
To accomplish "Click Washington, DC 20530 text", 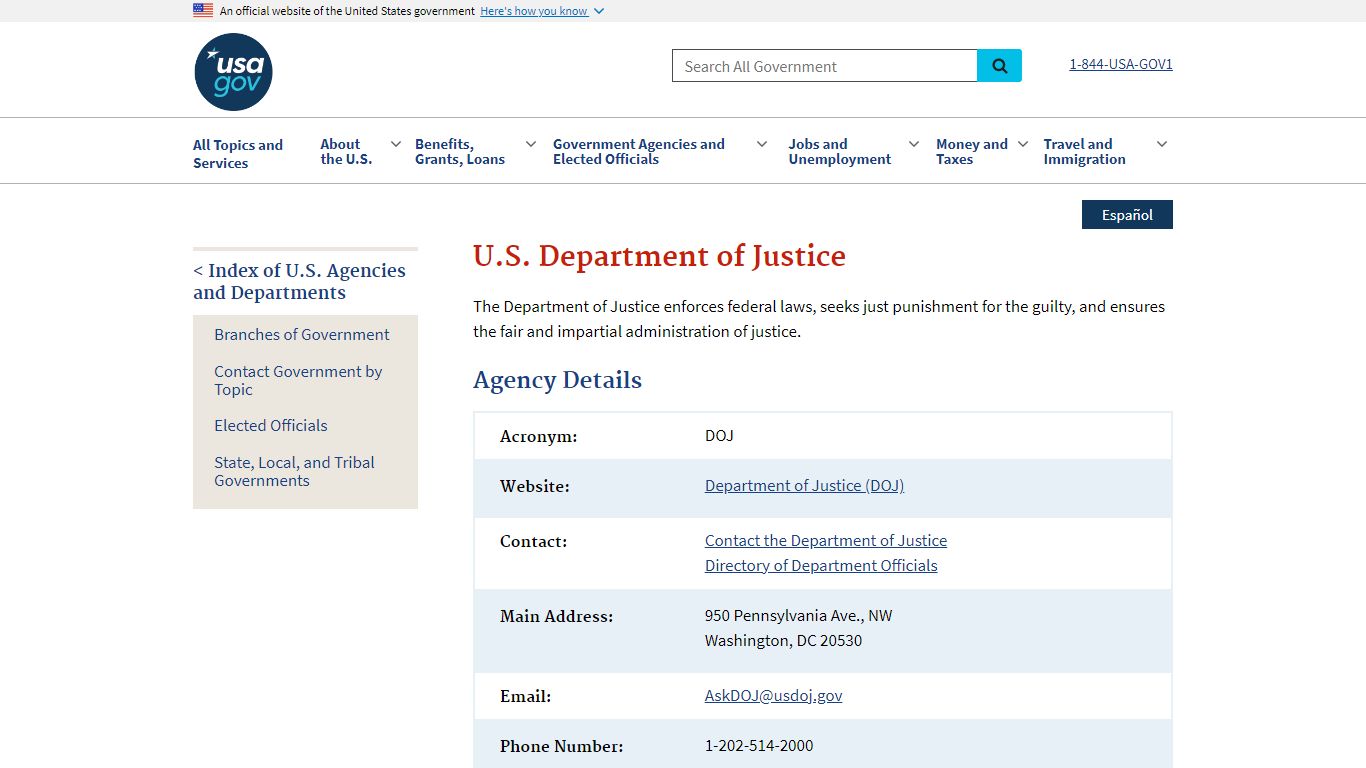I will coord(783,641).
